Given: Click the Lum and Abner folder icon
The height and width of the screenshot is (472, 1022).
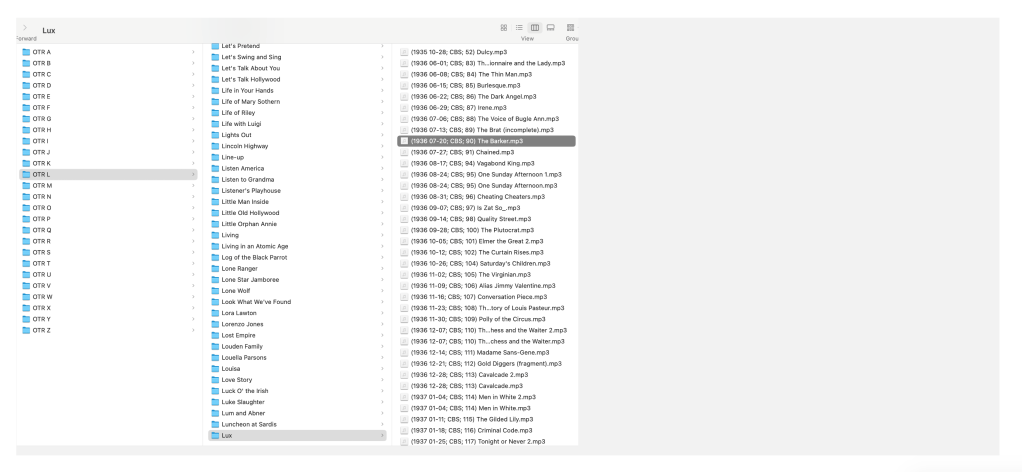Looking at the screenshot, I should point(215,413).
